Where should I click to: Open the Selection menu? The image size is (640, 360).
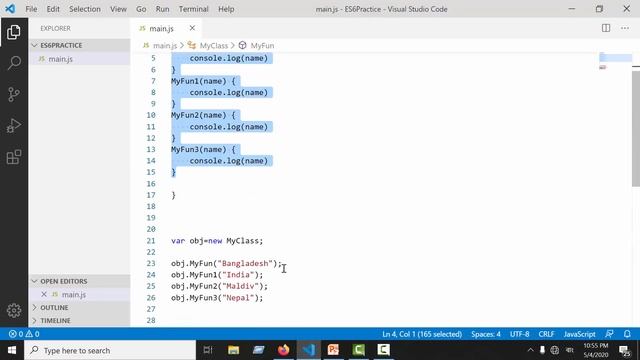click(x=85, y=9)
